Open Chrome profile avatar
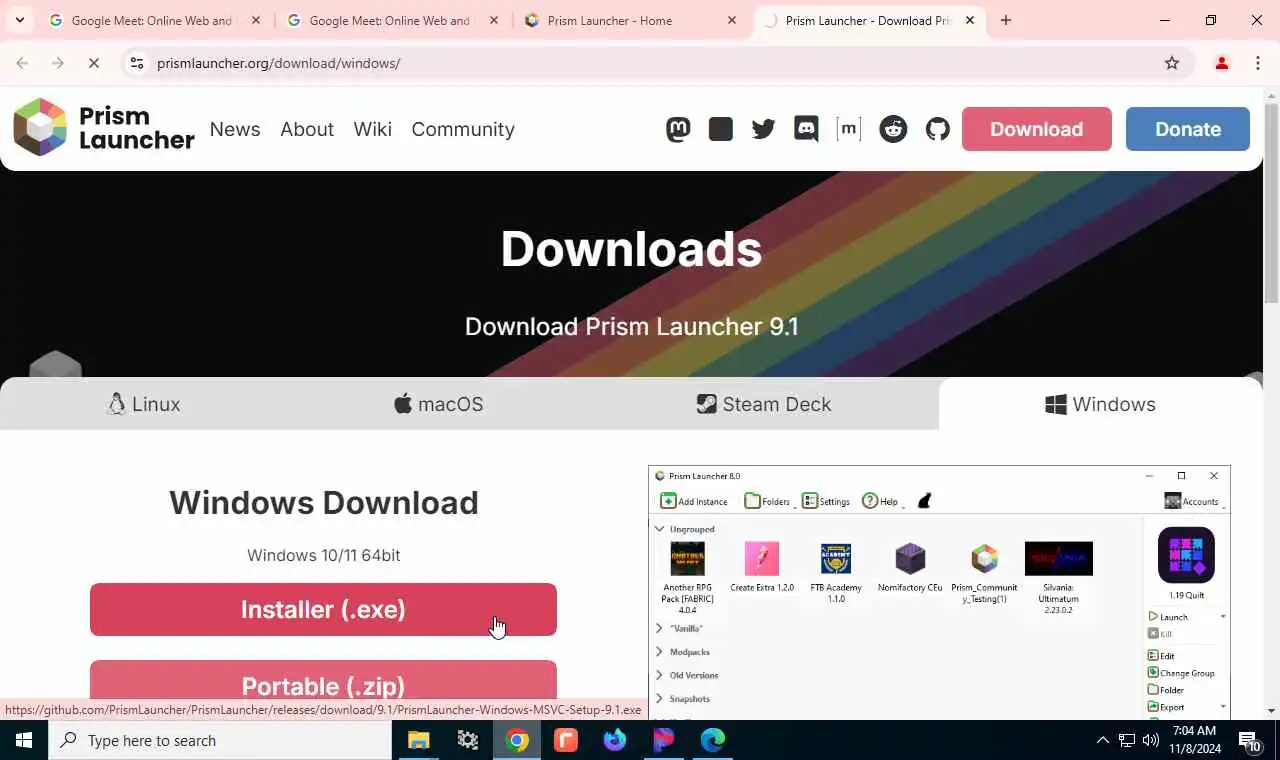The width and height of the screenshot is (1280, 760). tap(1221, 63)
